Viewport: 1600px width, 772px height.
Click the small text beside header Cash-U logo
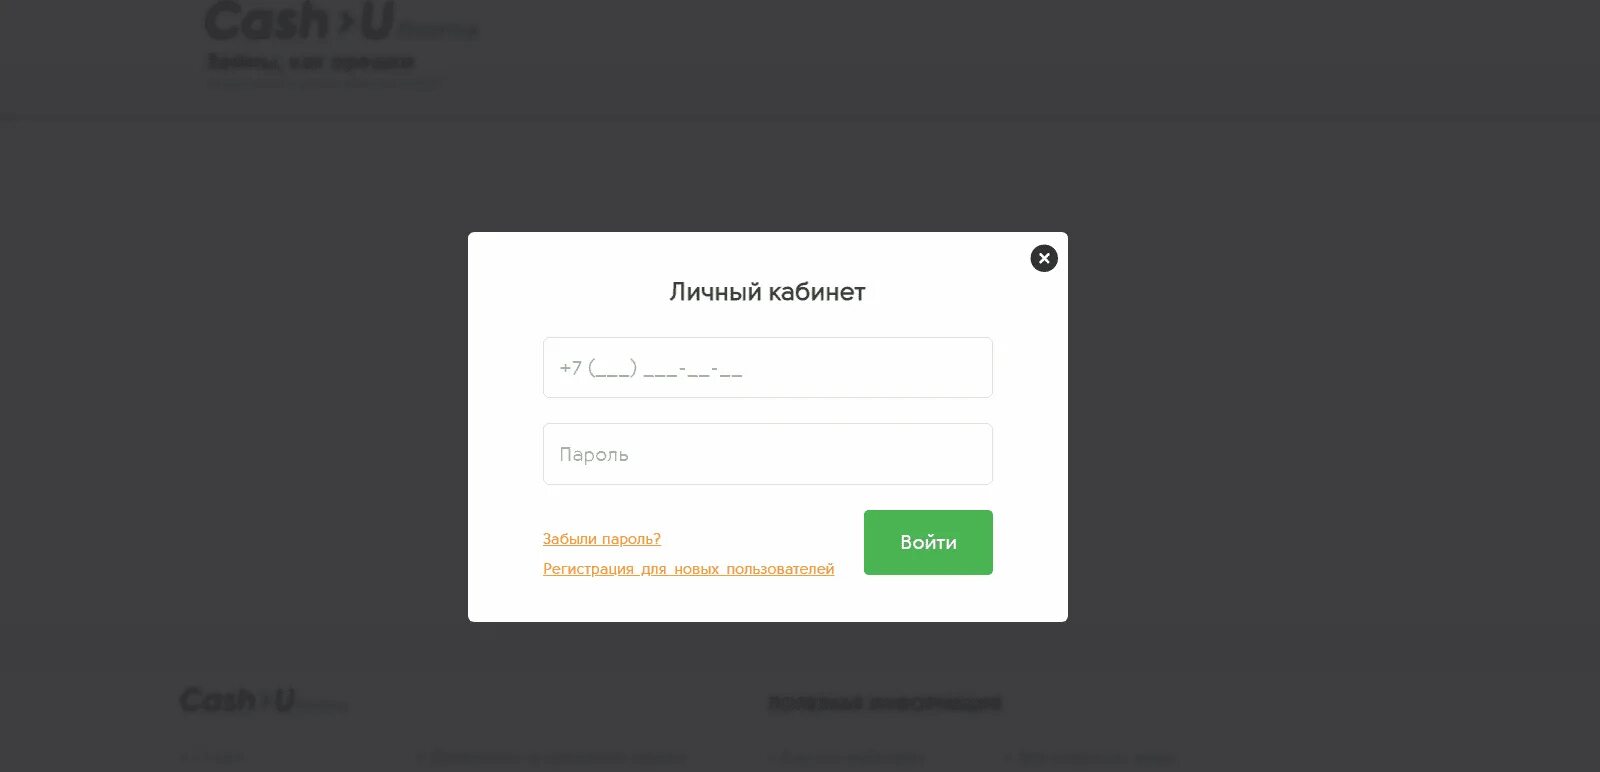[438, 30]
